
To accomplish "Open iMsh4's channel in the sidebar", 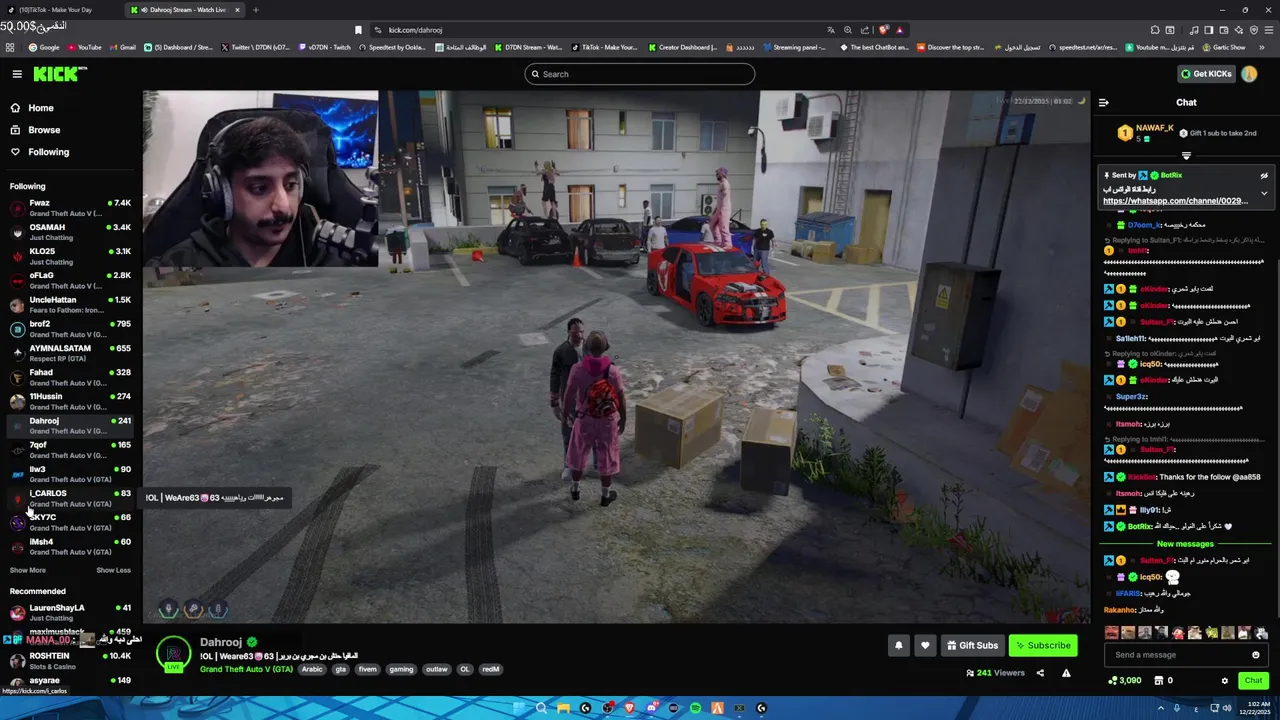I will [70, 546].
